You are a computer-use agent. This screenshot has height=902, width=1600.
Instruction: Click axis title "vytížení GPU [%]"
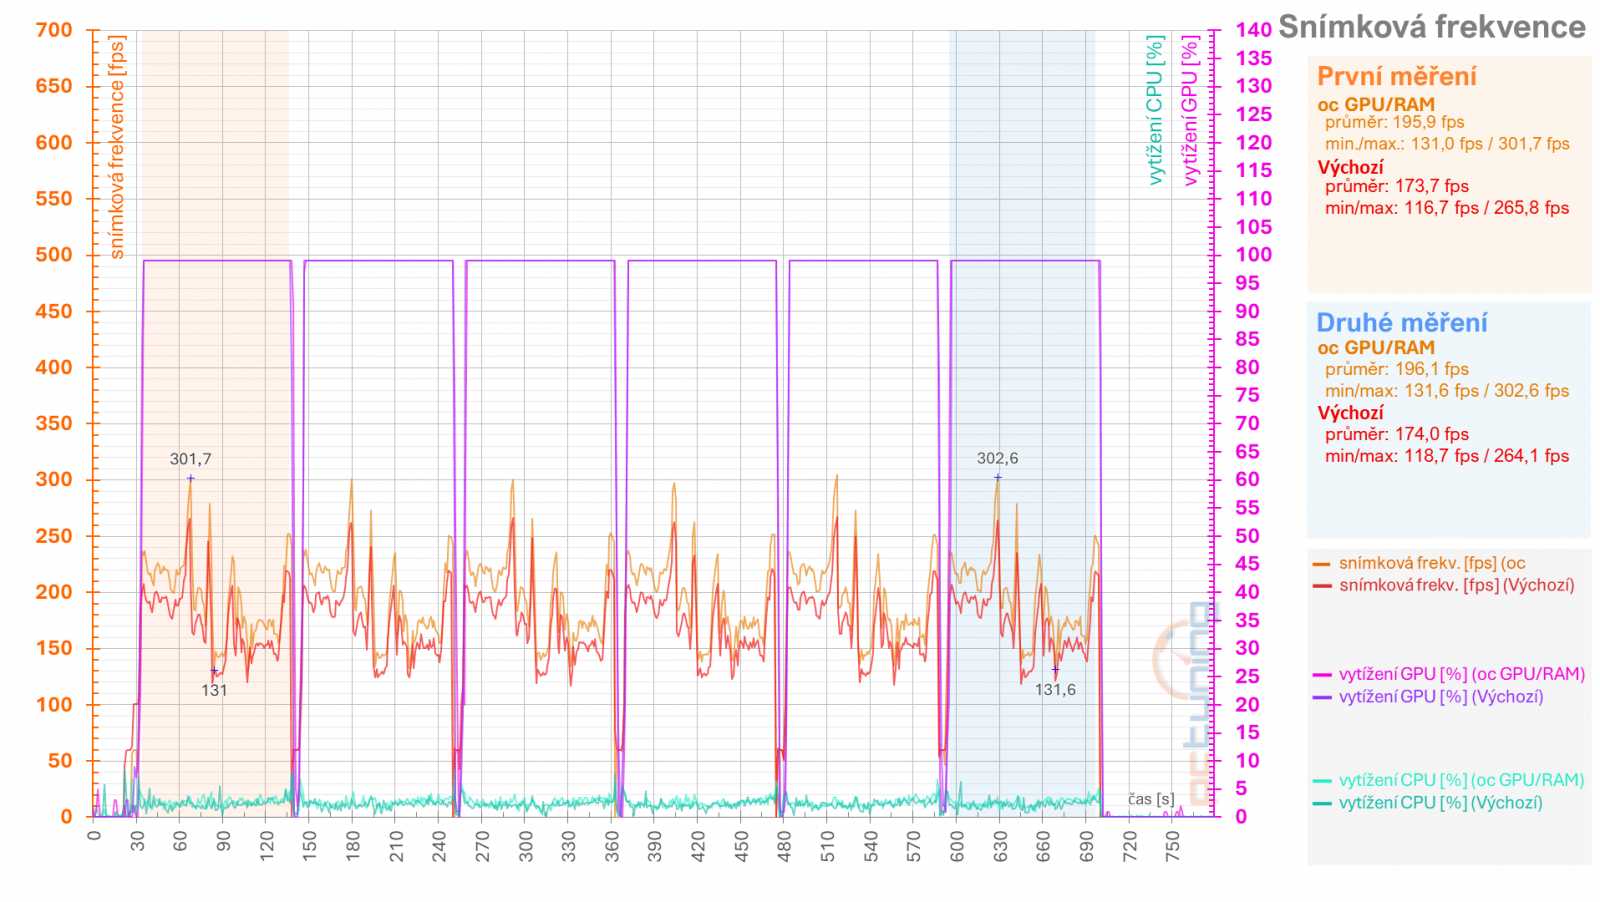(1189, 110)
